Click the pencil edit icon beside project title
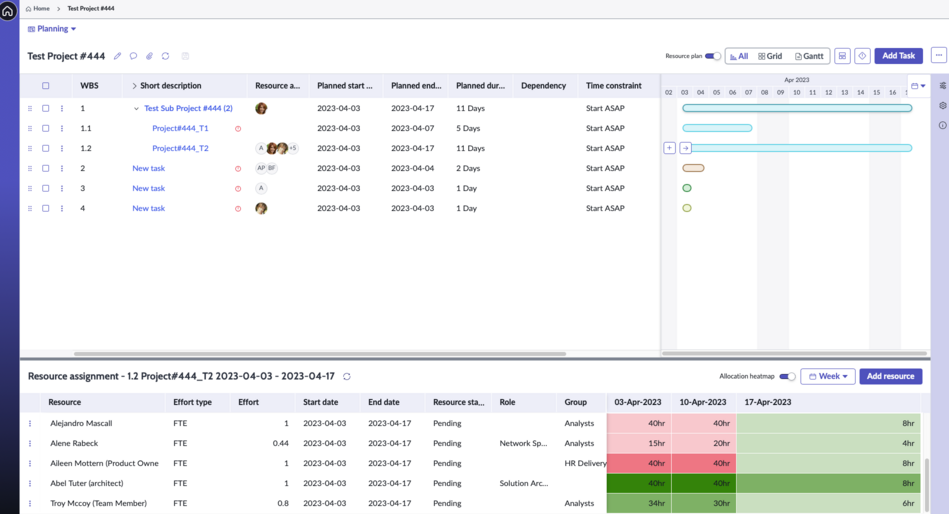 click(x=117, y=56)
